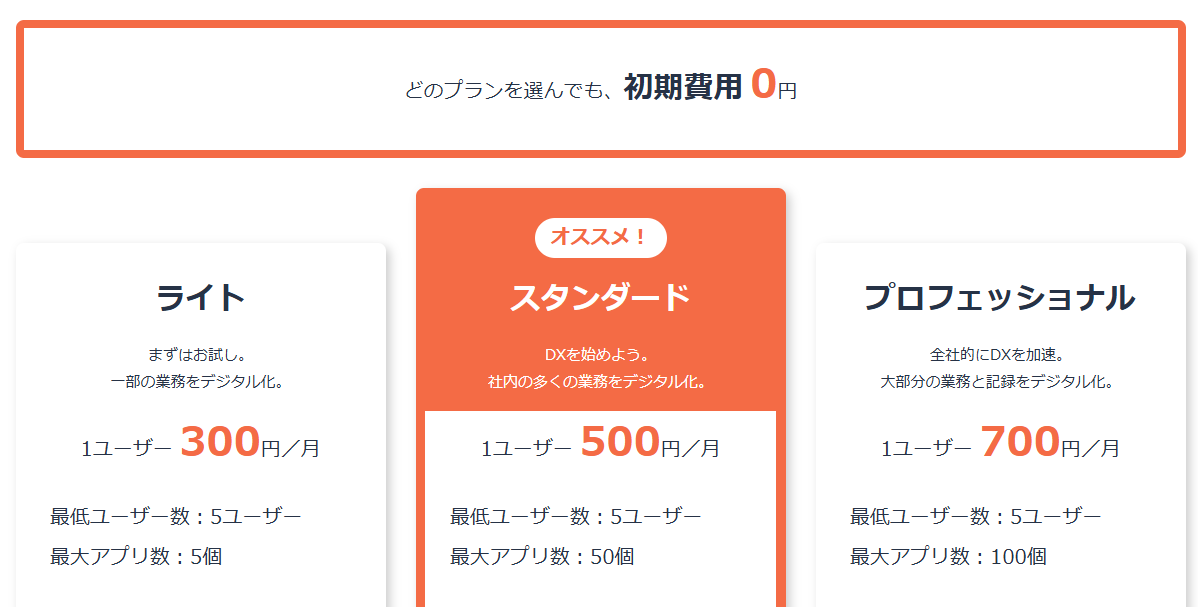Click 最低ユーザー数 line in the プロフェッショナル card

976,517
